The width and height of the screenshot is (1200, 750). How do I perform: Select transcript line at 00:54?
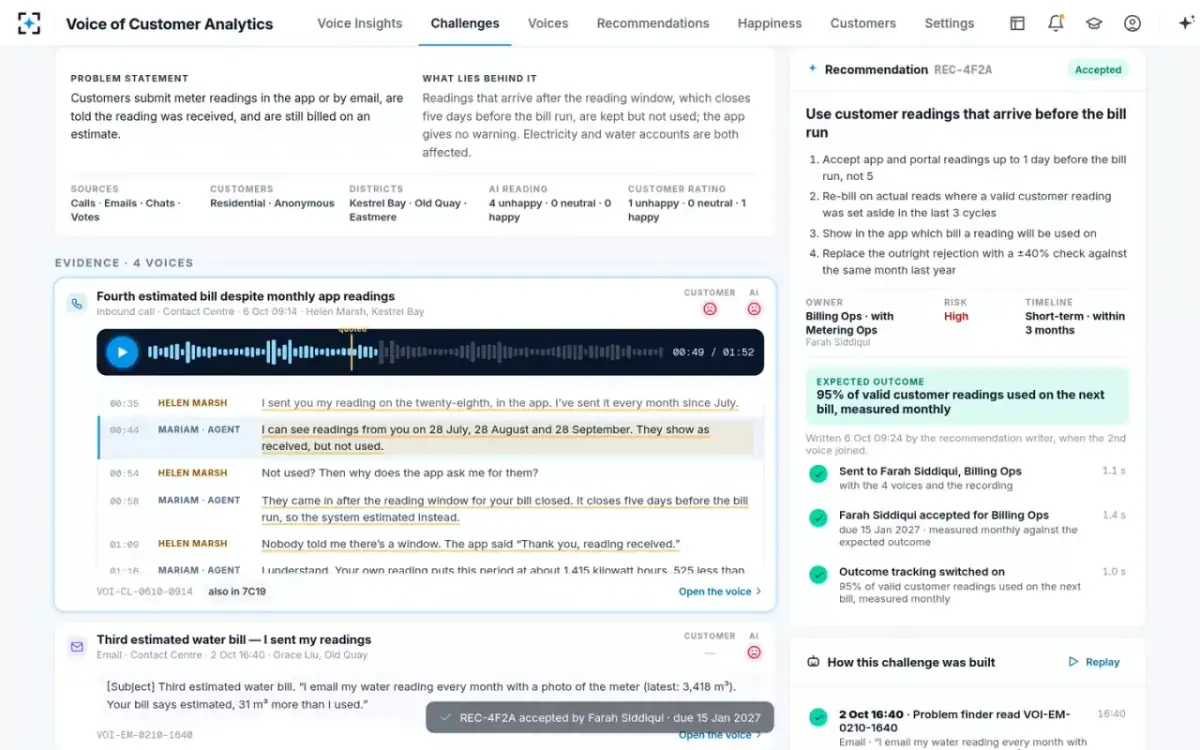point(431,473)
